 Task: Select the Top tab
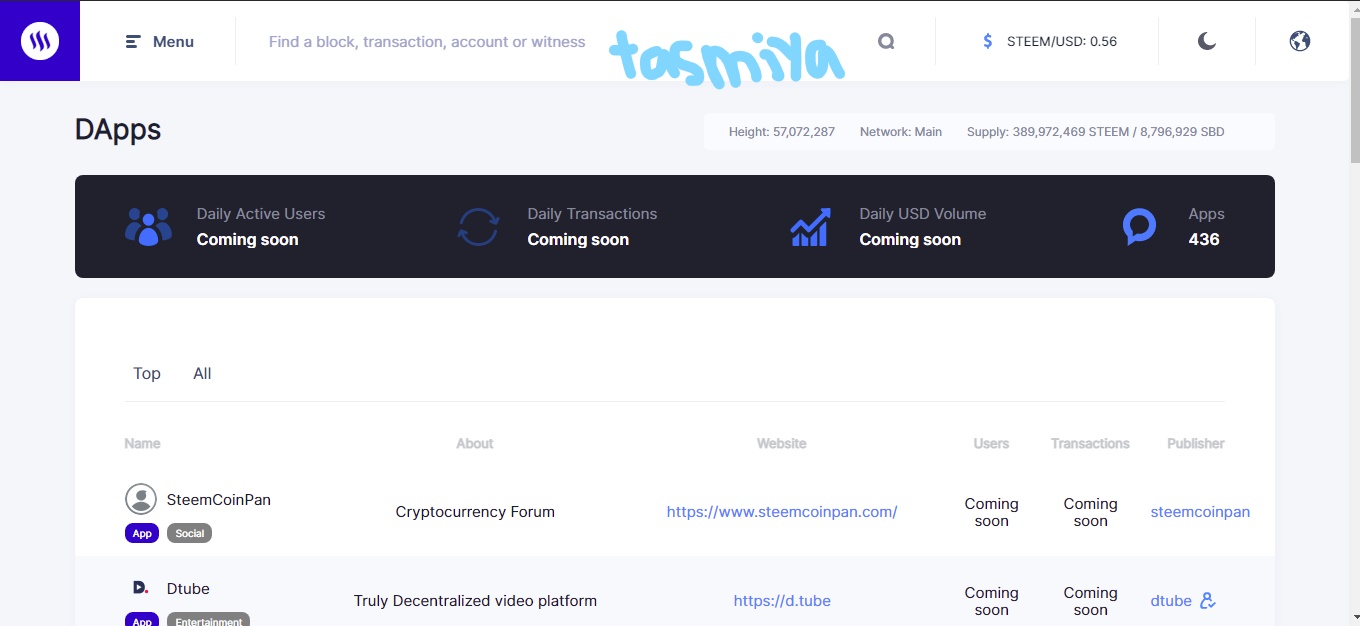[147, 373]
